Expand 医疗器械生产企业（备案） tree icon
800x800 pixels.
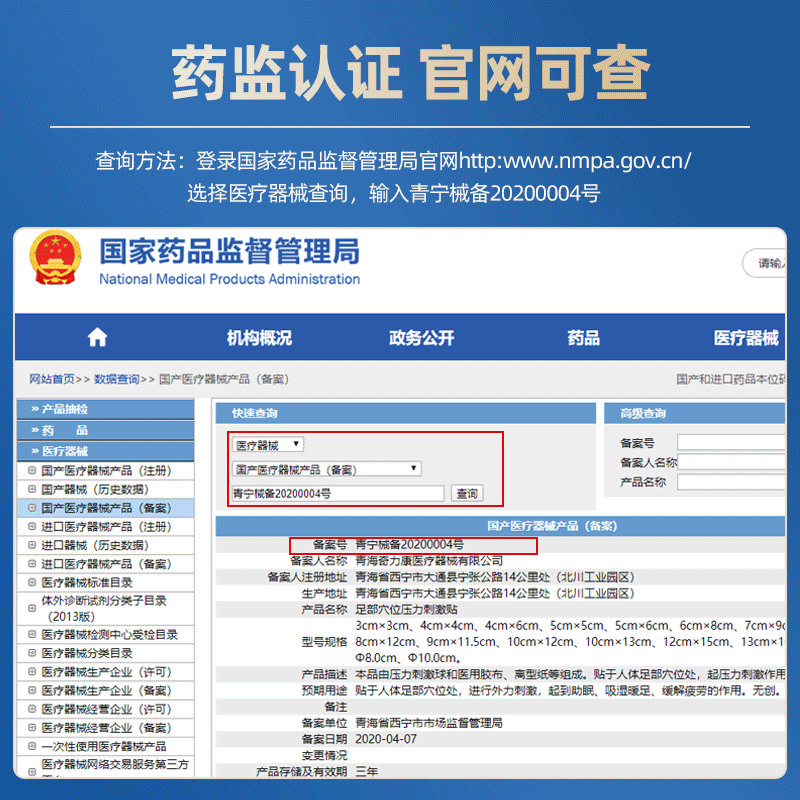(x=32, y=691)
